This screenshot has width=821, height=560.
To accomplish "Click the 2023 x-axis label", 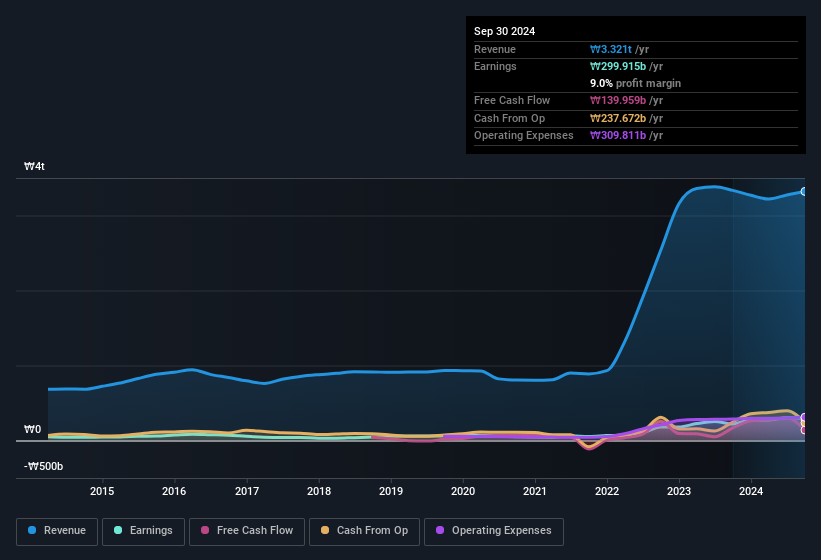I will pyautogui.click(x=679, y=491).
